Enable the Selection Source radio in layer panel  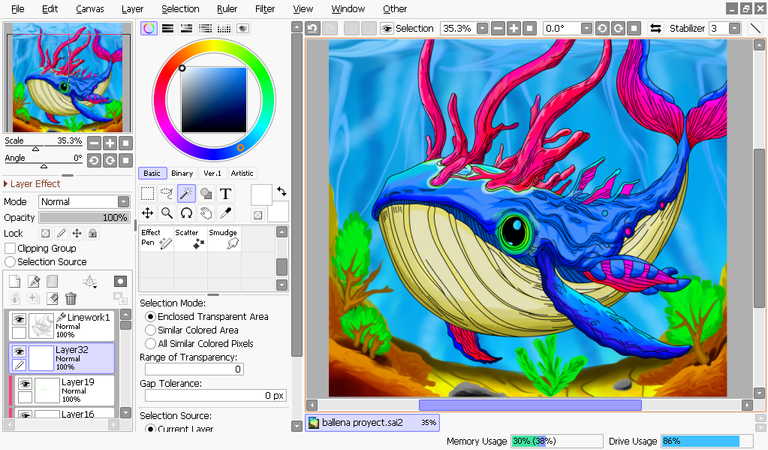point(10,262)
